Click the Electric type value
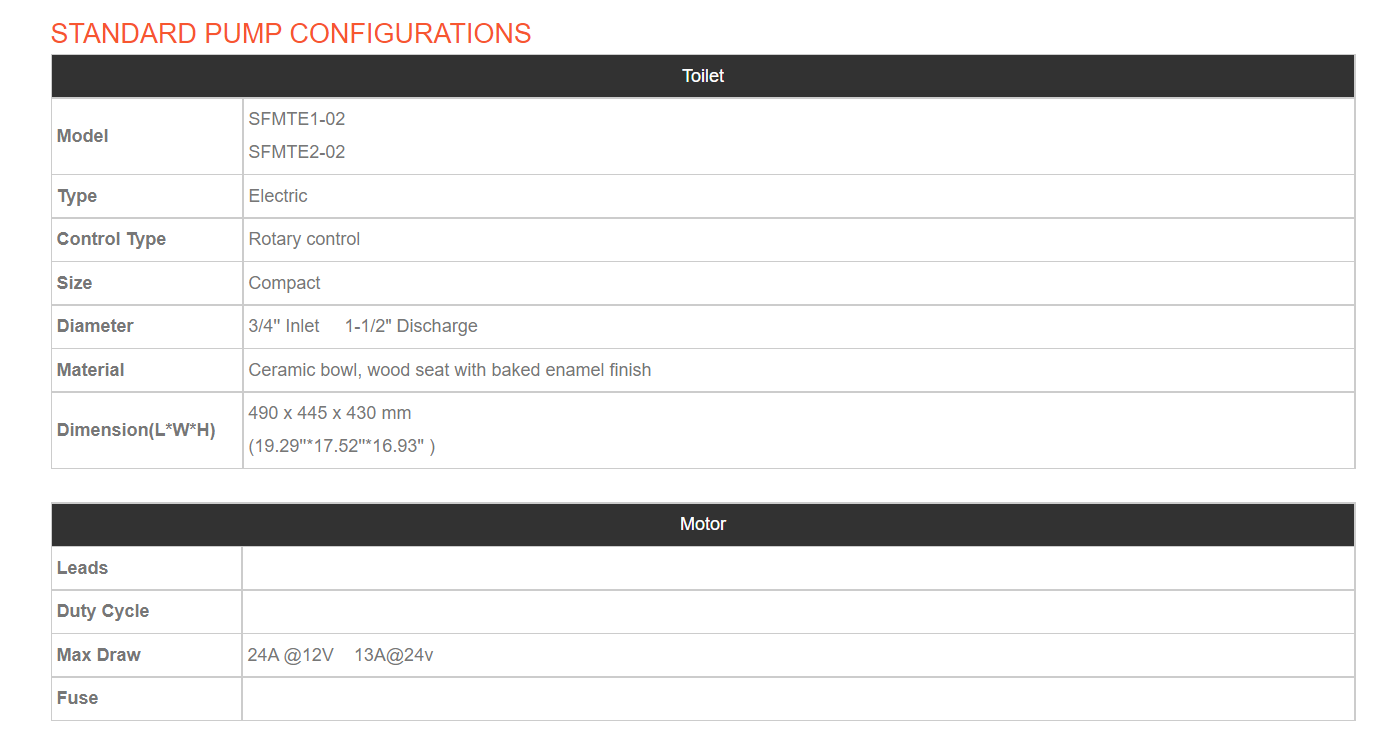 coord(278,196)
